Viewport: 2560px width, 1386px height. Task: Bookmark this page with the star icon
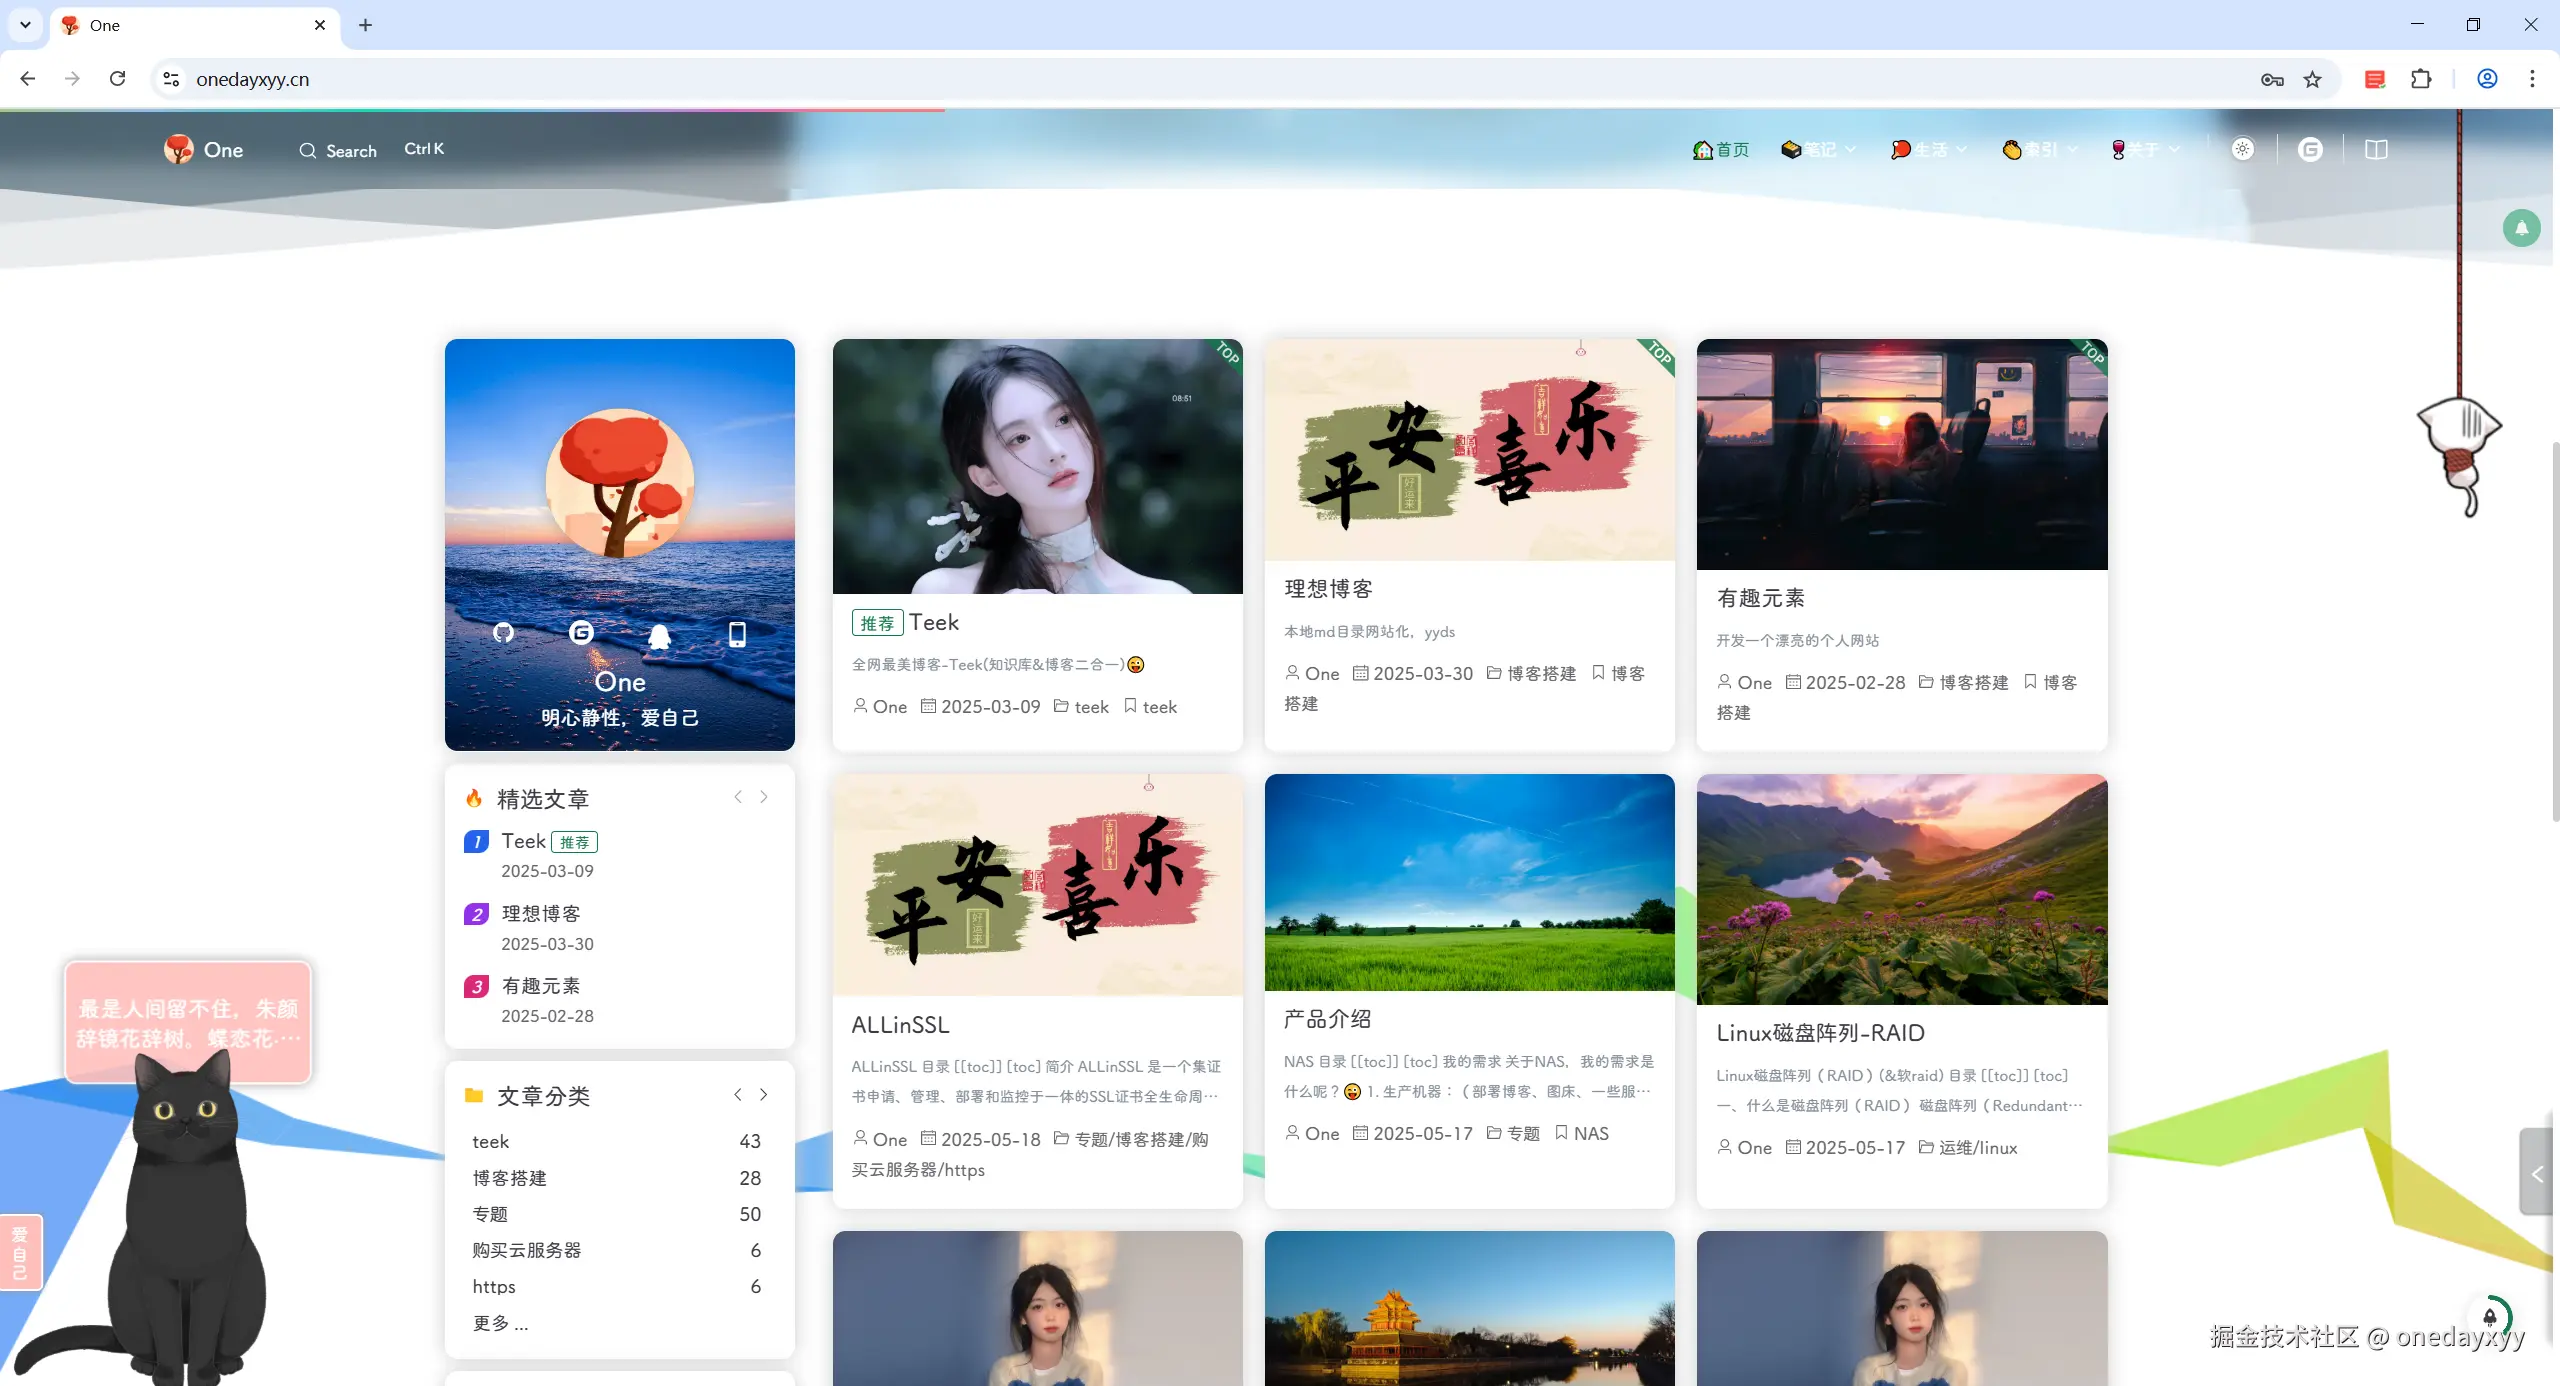coord(2313,79)
